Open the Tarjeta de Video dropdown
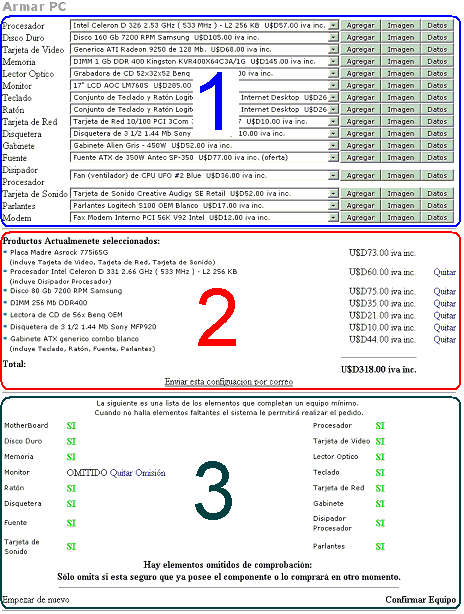The image size is (464, 614). pos(333,50)
